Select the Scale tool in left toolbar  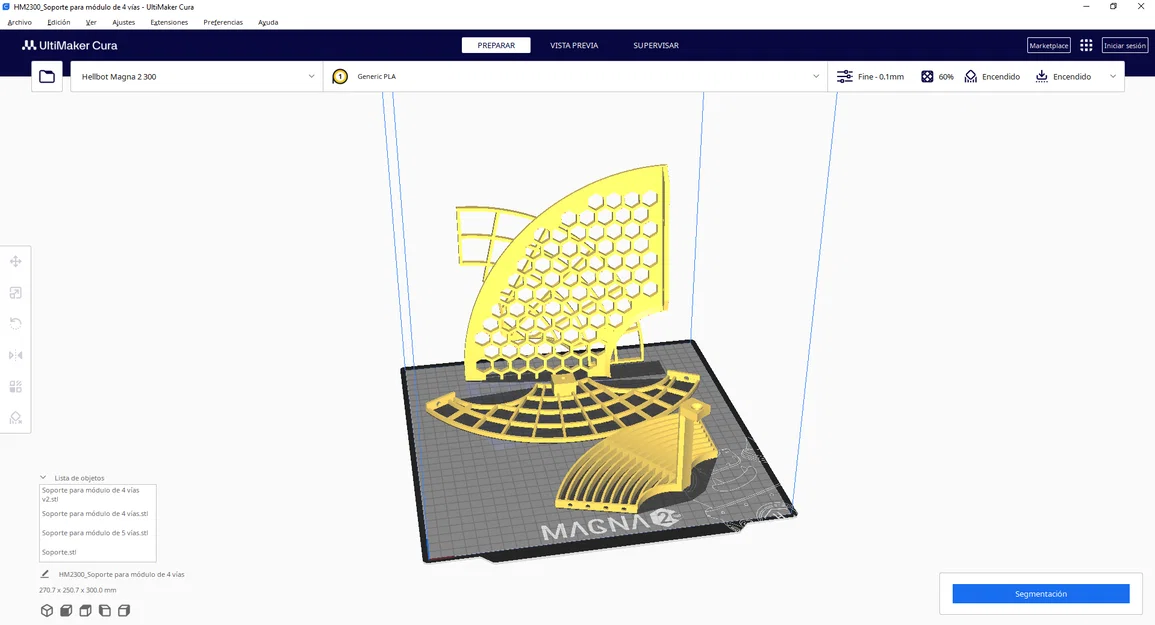pos(15,293)
